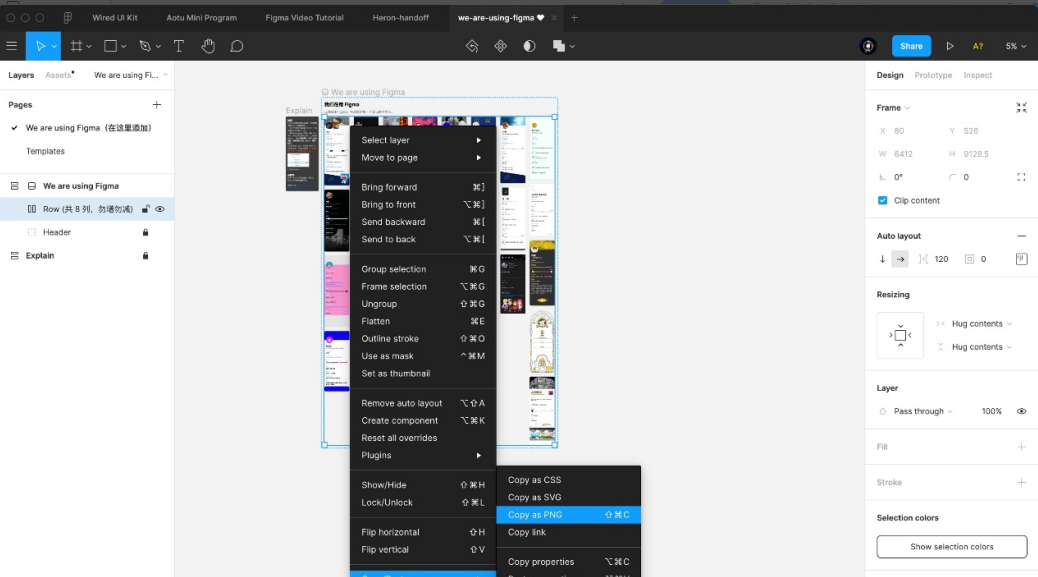This screenshot has width=1038, height=577.
Task: Toggle visibility of Row layer
Action: [x=160, y=209]
